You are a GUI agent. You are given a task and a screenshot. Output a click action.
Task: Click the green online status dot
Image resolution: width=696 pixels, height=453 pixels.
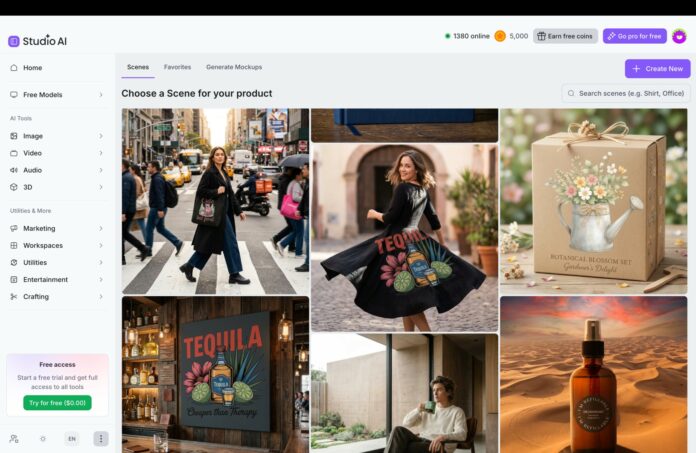click(x=447, y=36)
